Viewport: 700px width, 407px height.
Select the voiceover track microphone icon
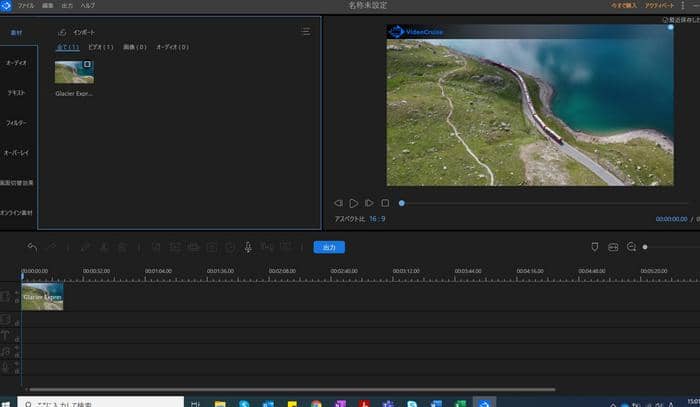[x=5, y=368]
